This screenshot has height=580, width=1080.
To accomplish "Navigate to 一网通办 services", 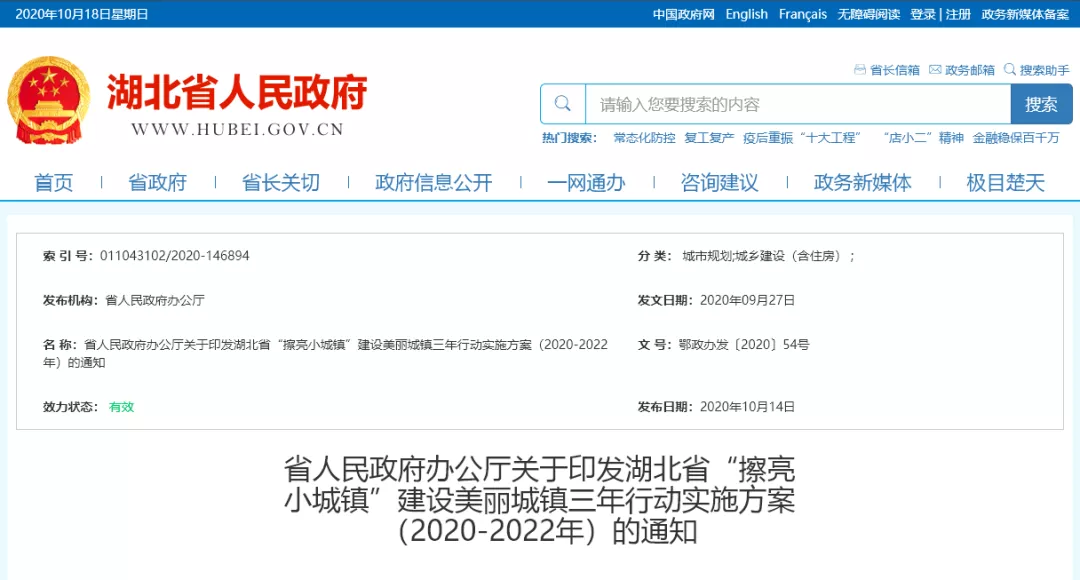I will pos(586,182).
